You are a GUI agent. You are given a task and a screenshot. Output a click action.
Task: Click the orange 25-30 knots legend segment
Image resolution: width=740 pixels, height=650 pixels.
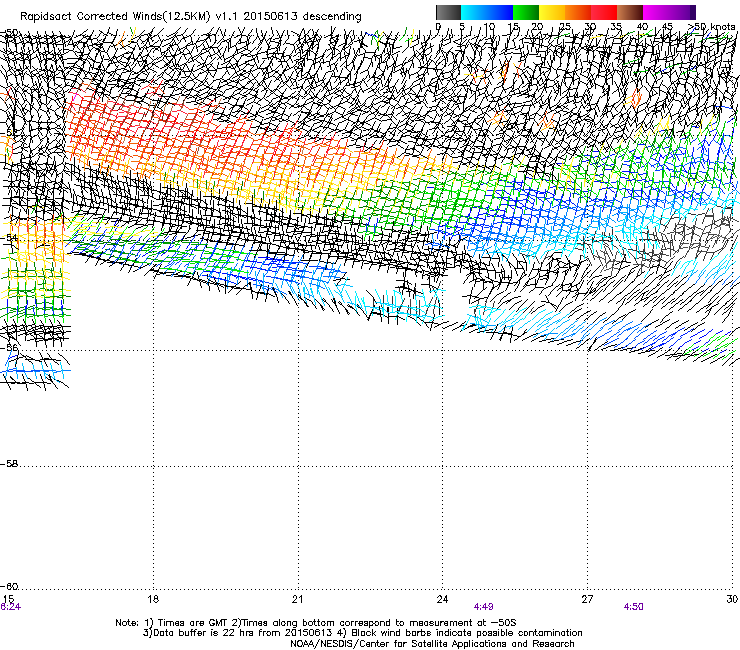(578, 12)
